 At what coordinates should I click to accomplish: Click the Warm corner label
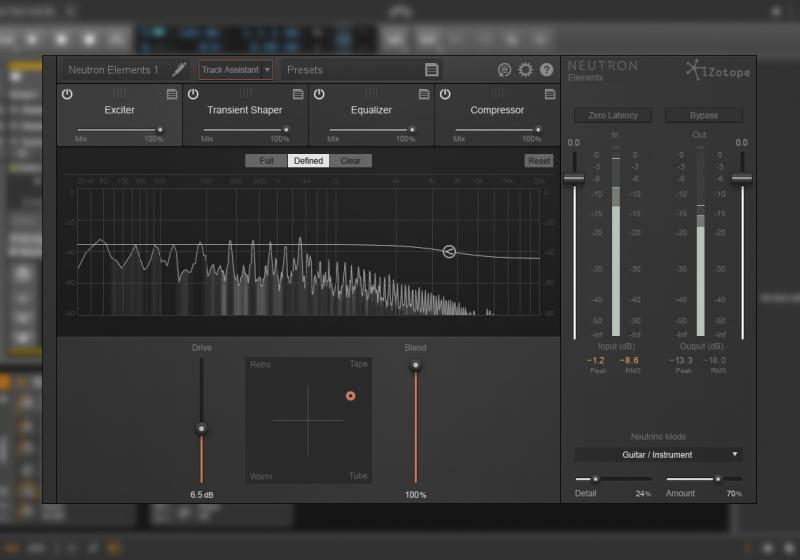261,476
